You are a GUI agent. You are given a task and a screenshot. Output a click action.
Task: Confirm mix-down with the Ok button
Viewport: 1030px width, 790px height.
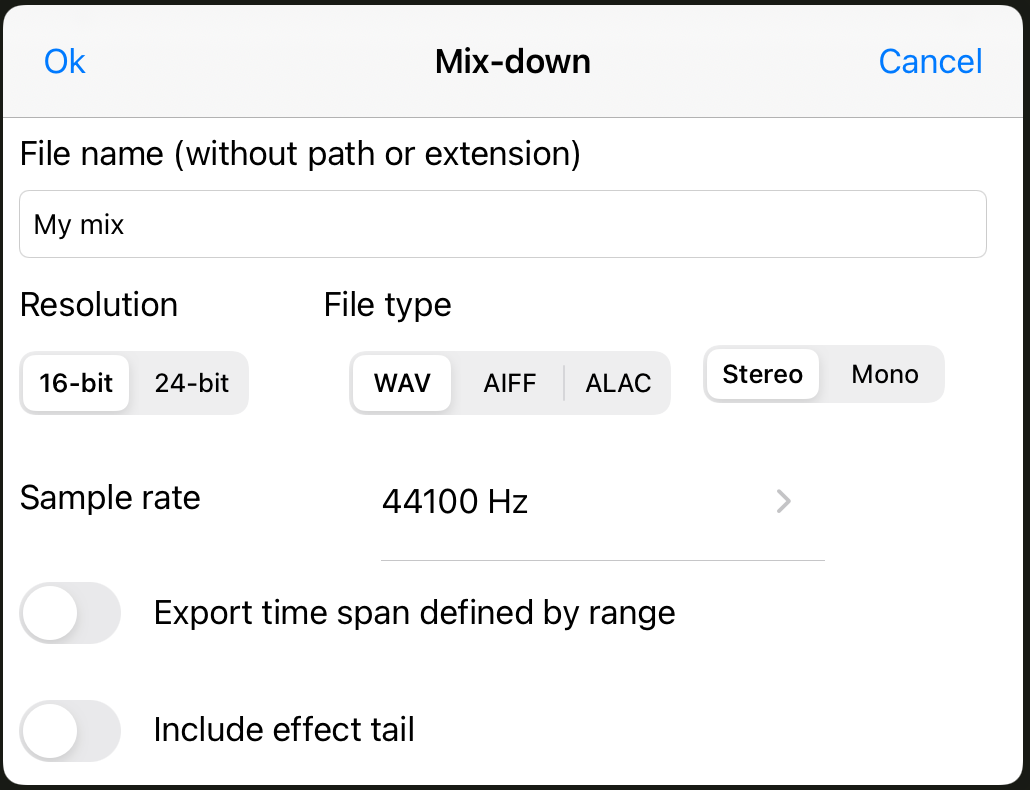[x=65, y=62]
